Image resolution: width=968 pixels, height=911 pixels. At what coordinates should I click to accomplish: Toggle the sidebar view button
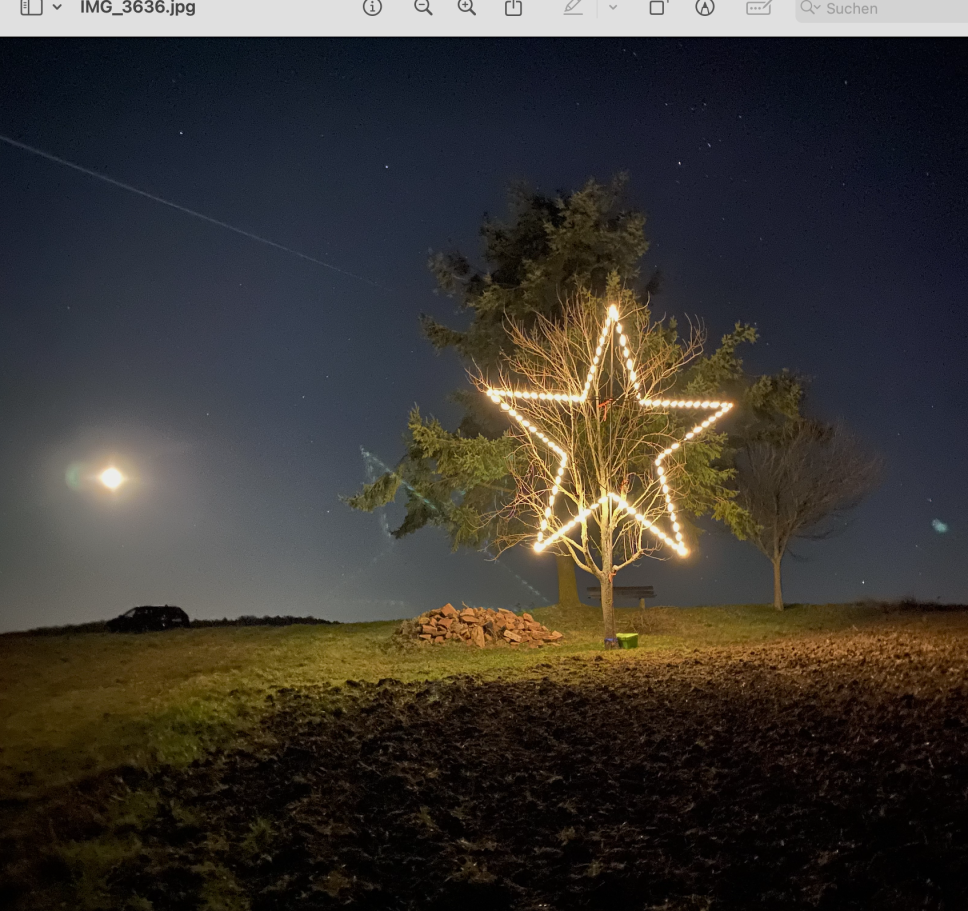click(x=31, y=7)
